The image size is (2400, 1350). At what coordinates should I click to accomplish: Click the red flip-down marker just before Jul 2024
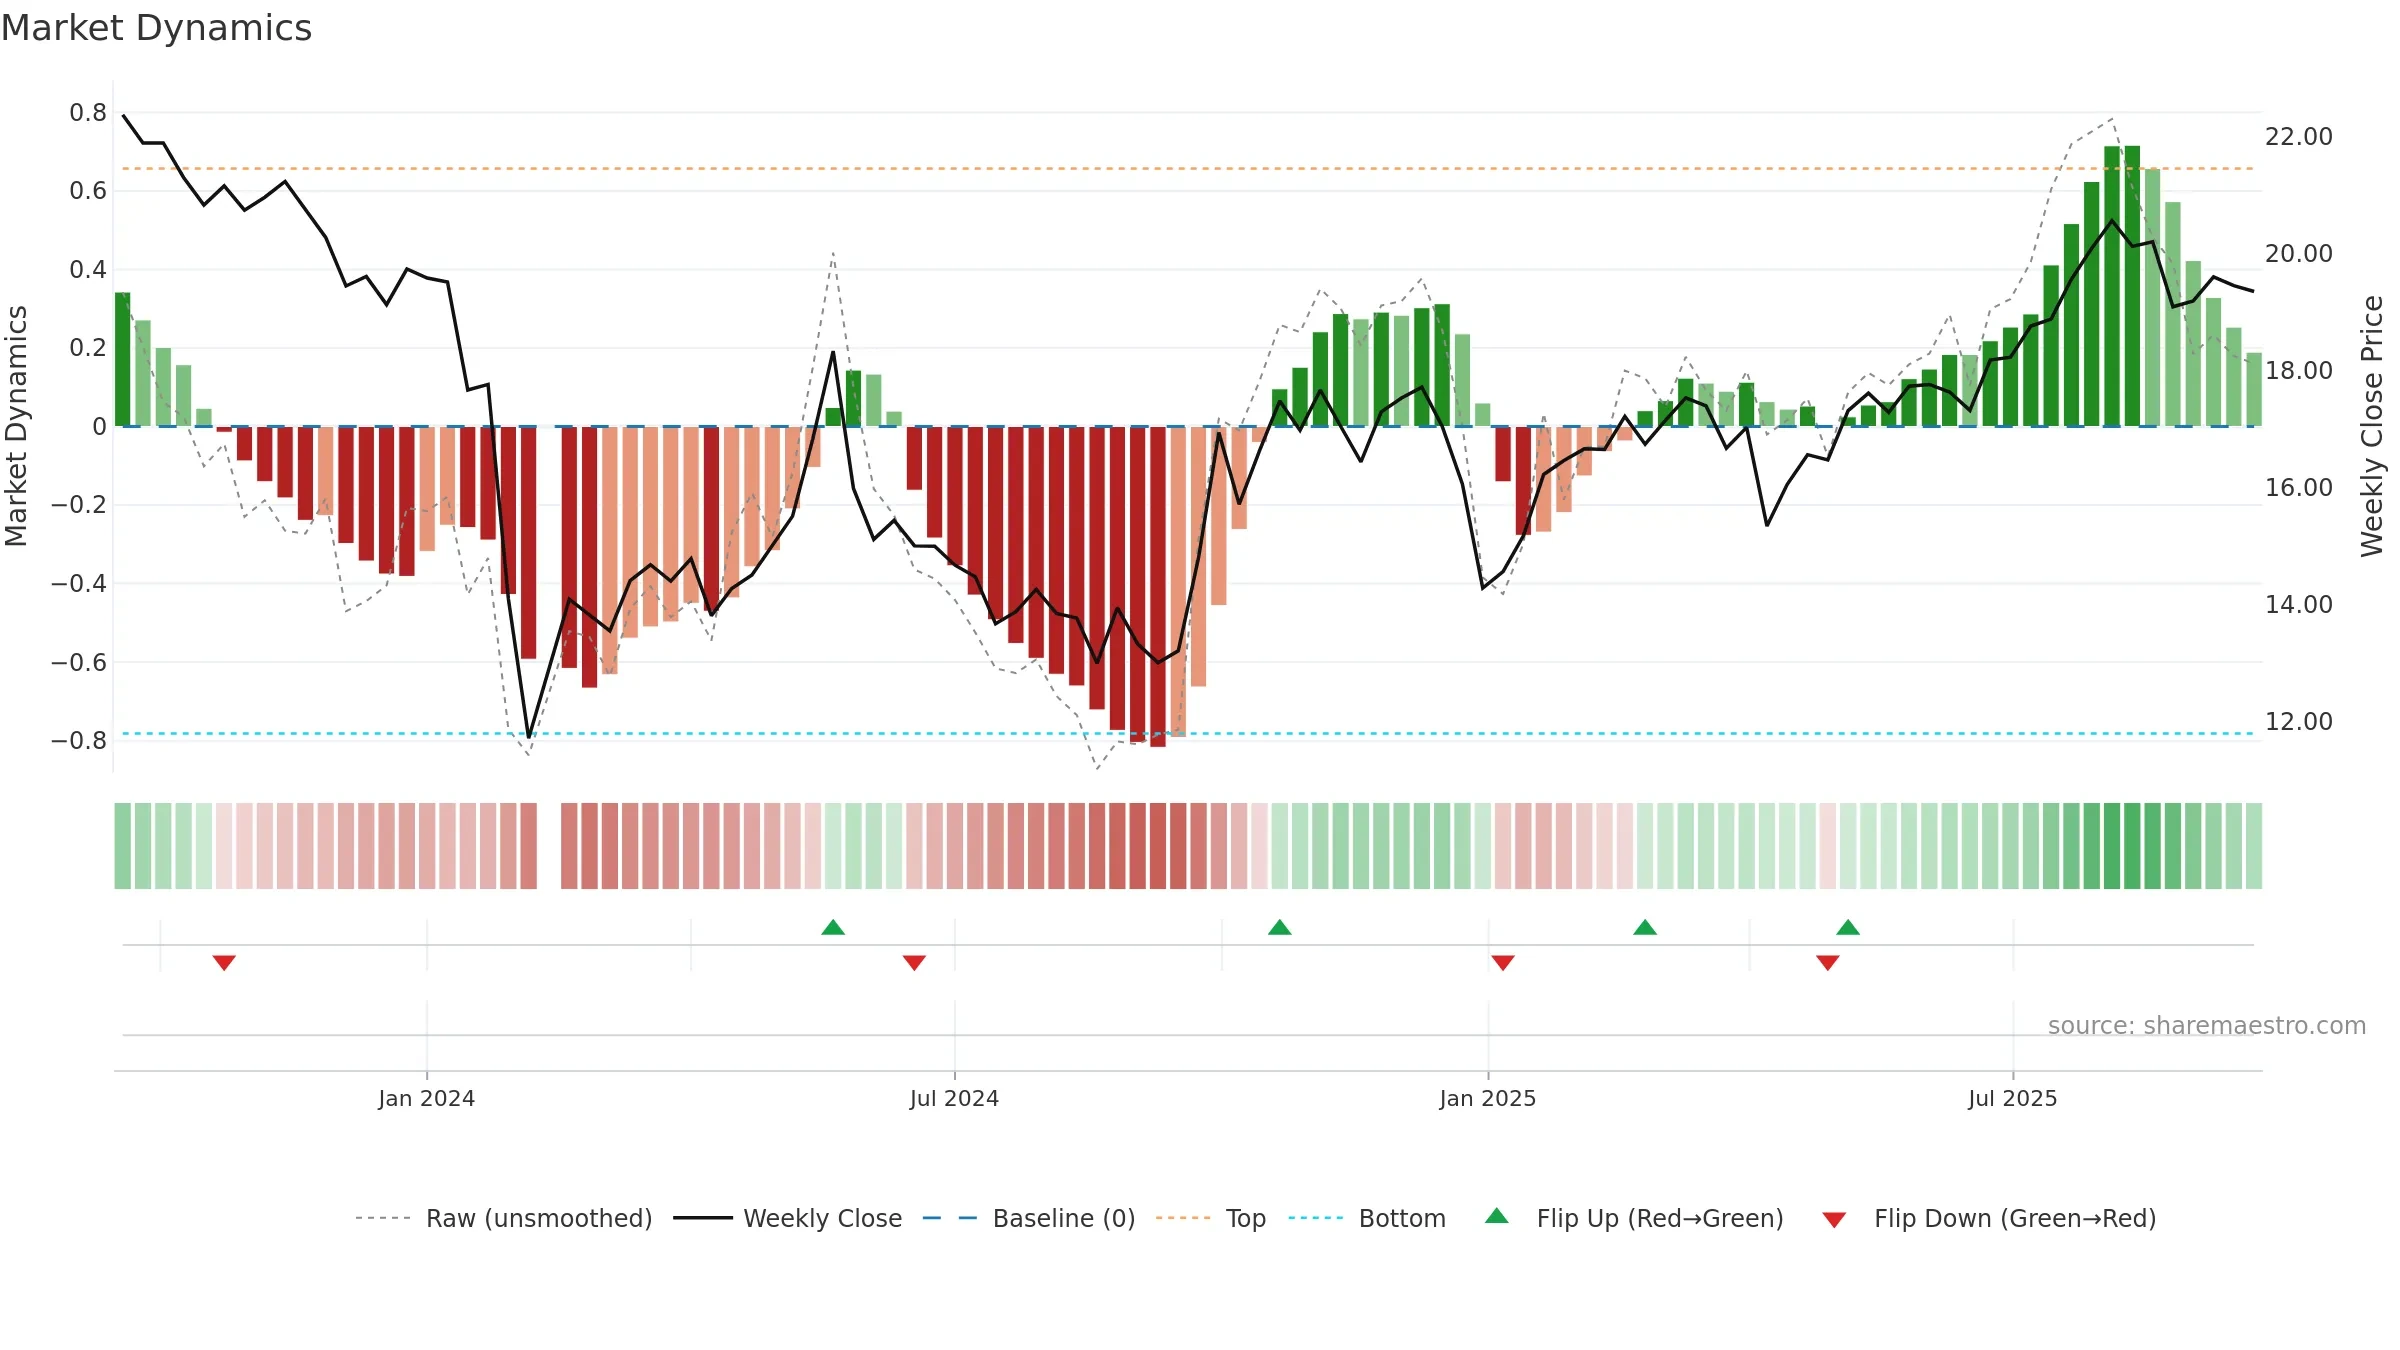(914, 962)
